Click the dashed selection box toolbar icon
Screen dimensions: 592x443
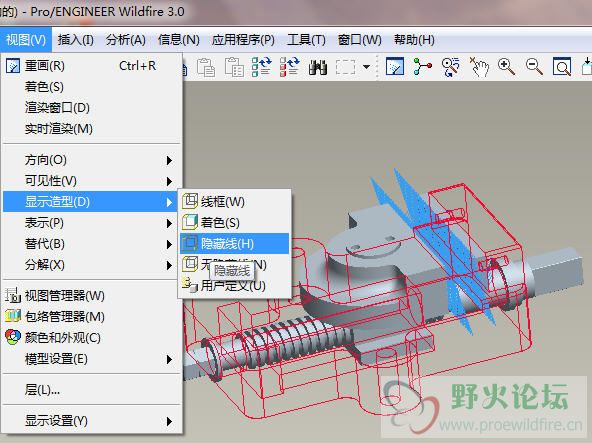point(345,67)
